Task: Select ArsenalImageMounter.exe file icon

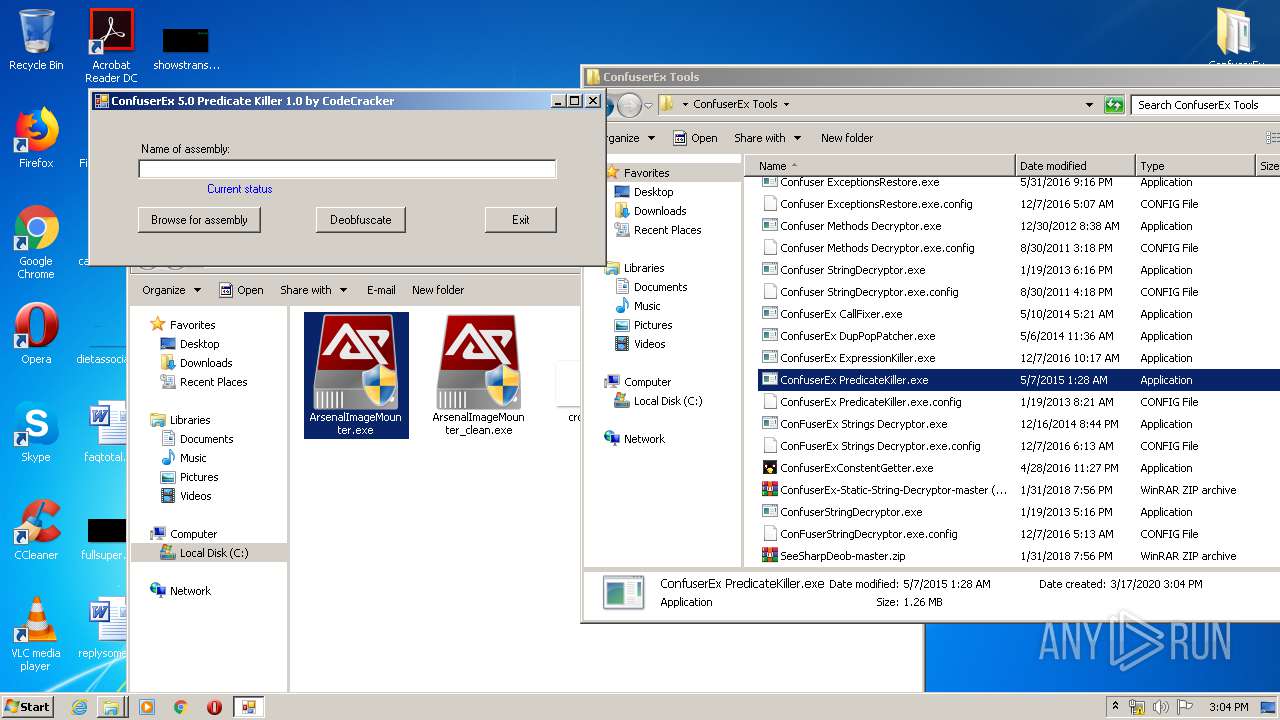Action: pyautogui.click(x=356, y=375)
